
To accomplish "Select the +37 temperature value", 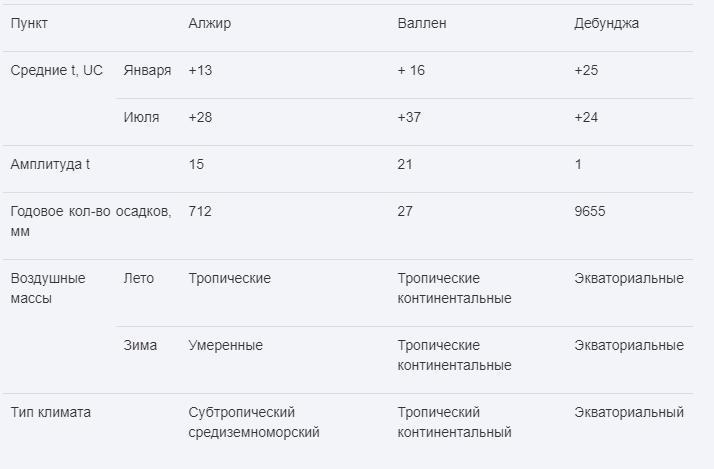I will 409,118.
